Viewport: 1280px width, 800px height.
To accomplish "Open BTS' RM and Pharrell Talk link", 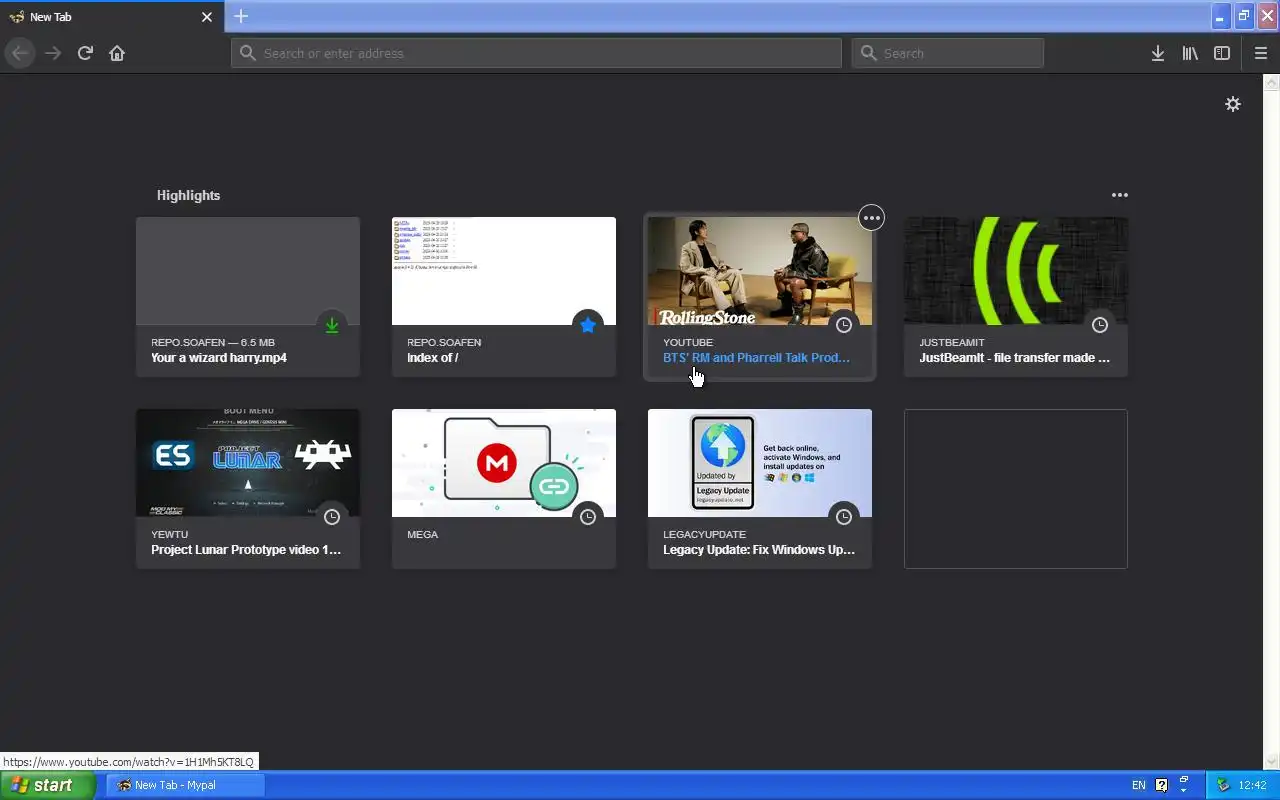I will pyautogui.click(x=756, y=358).
